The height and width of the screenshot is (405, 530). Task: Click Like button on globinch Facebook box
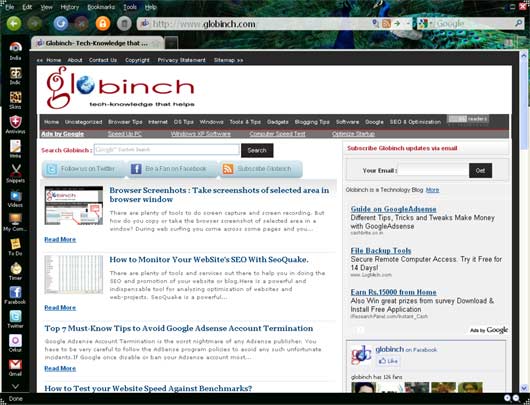coord(388,361)
